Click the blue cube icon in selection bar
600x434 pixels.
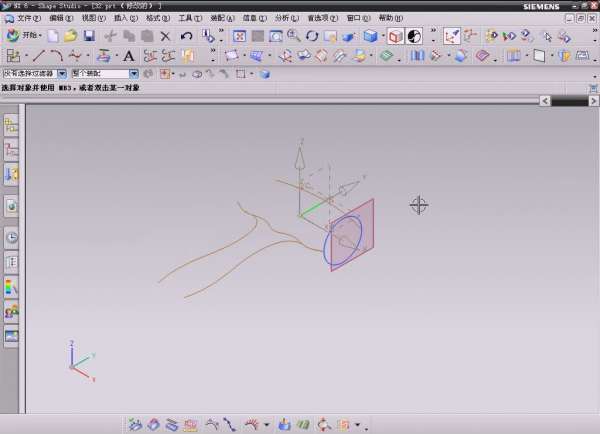coord(265,74)
